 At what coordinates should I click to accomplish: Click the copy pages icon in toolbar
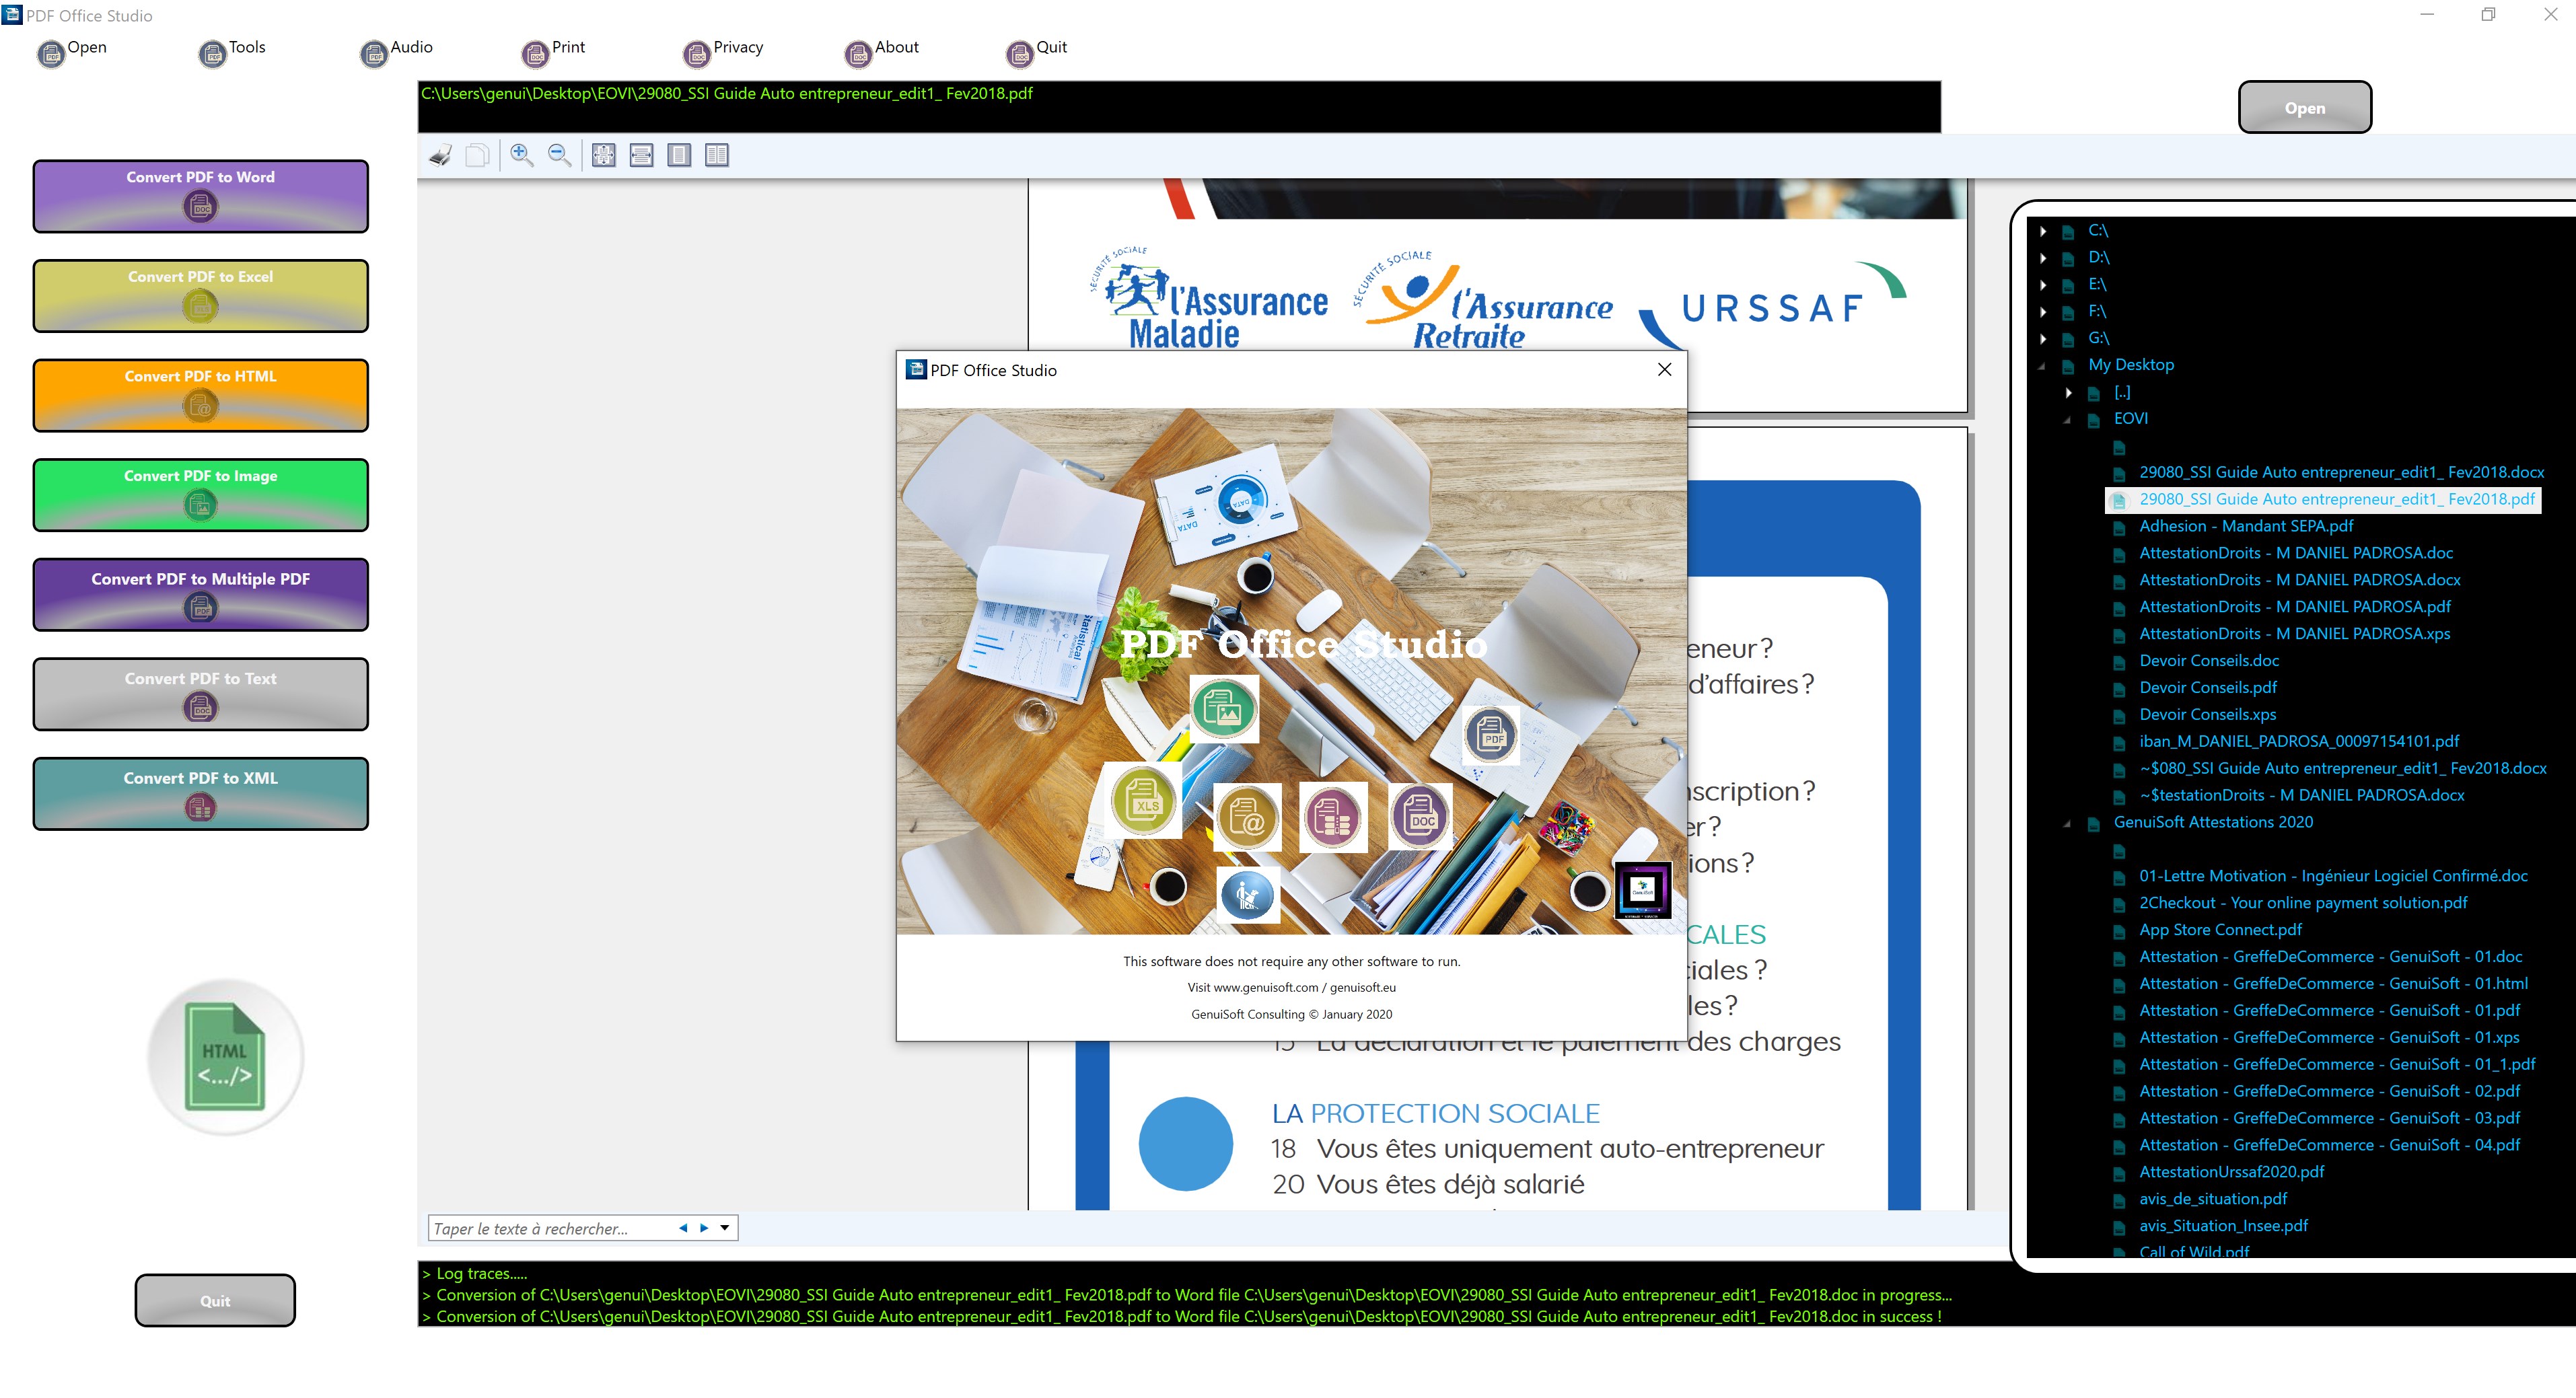478,155
